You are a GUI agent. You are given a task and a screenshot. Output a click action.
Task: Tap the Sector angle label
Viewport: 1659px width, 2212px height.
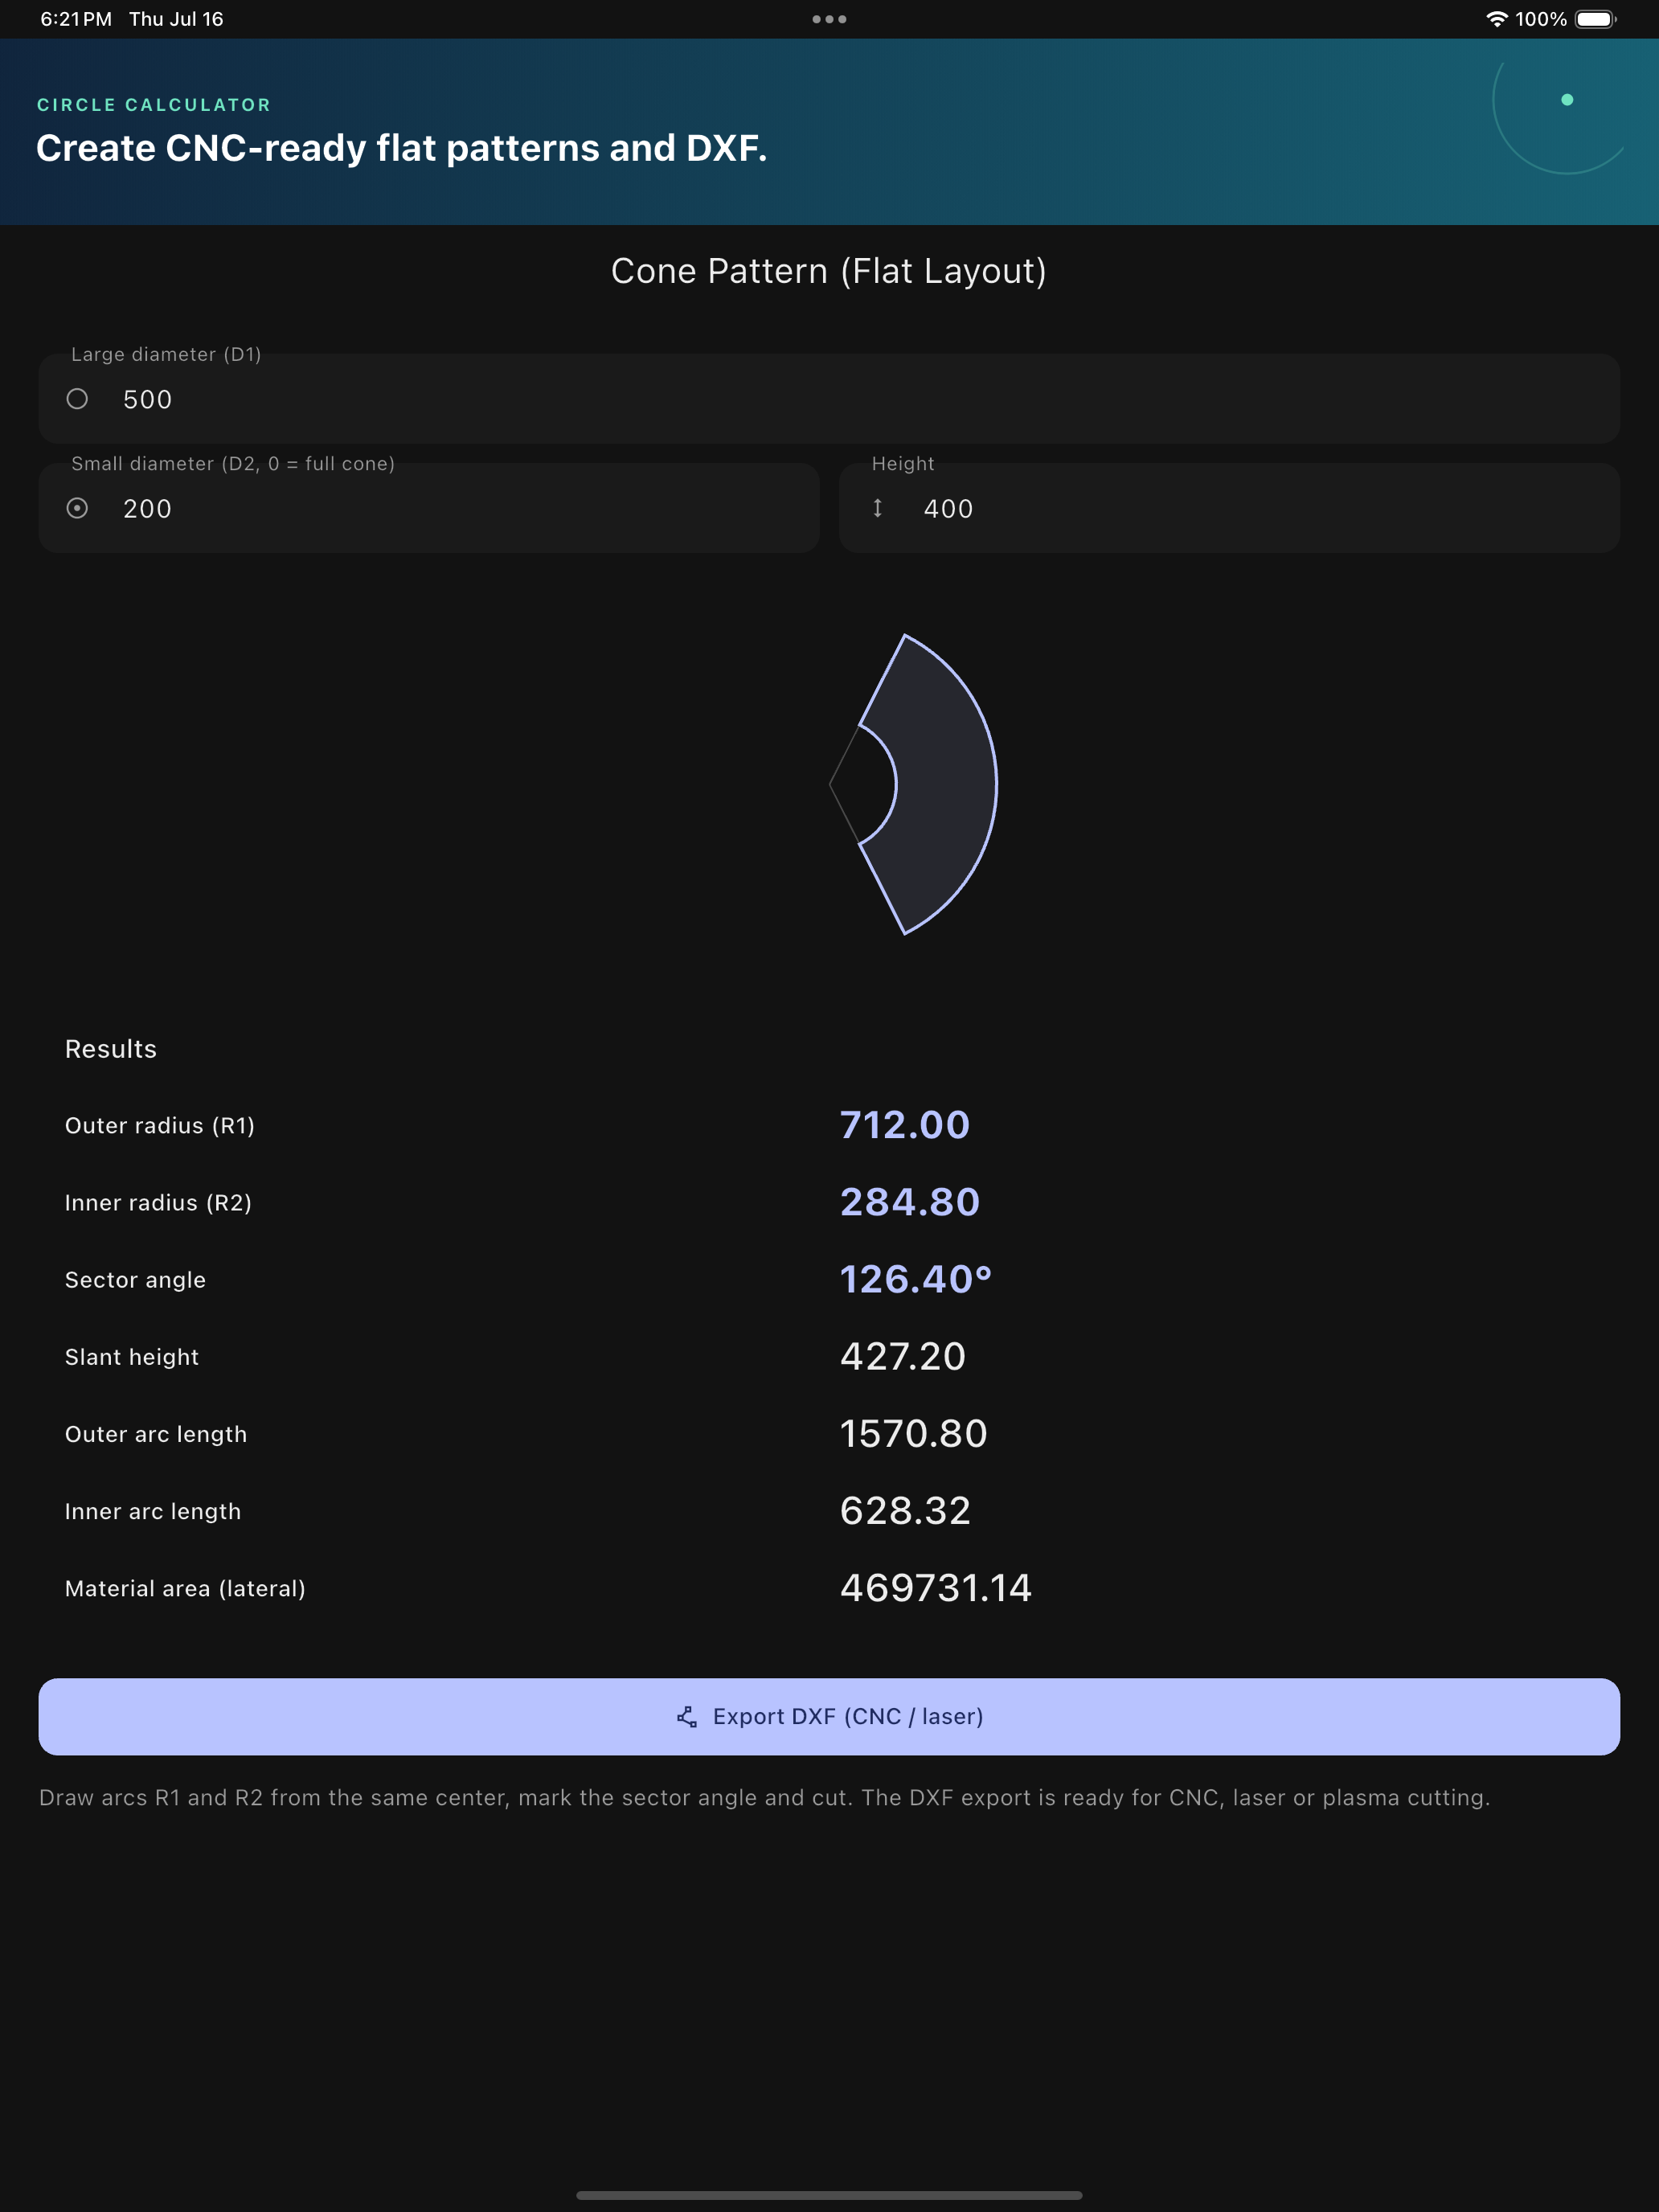[135, 1280]
